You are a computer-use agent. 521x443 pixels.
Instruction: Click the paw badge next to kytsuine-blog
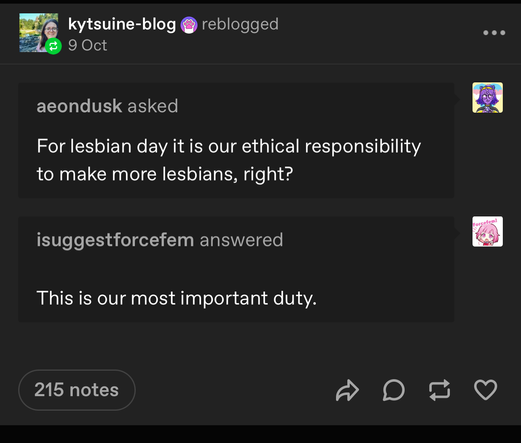click(189, 25)
